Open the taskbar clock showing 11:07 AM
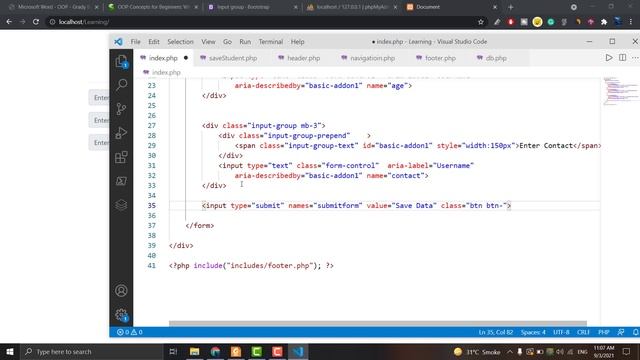This screenshot has width=640, height=360. click(604, 351)
